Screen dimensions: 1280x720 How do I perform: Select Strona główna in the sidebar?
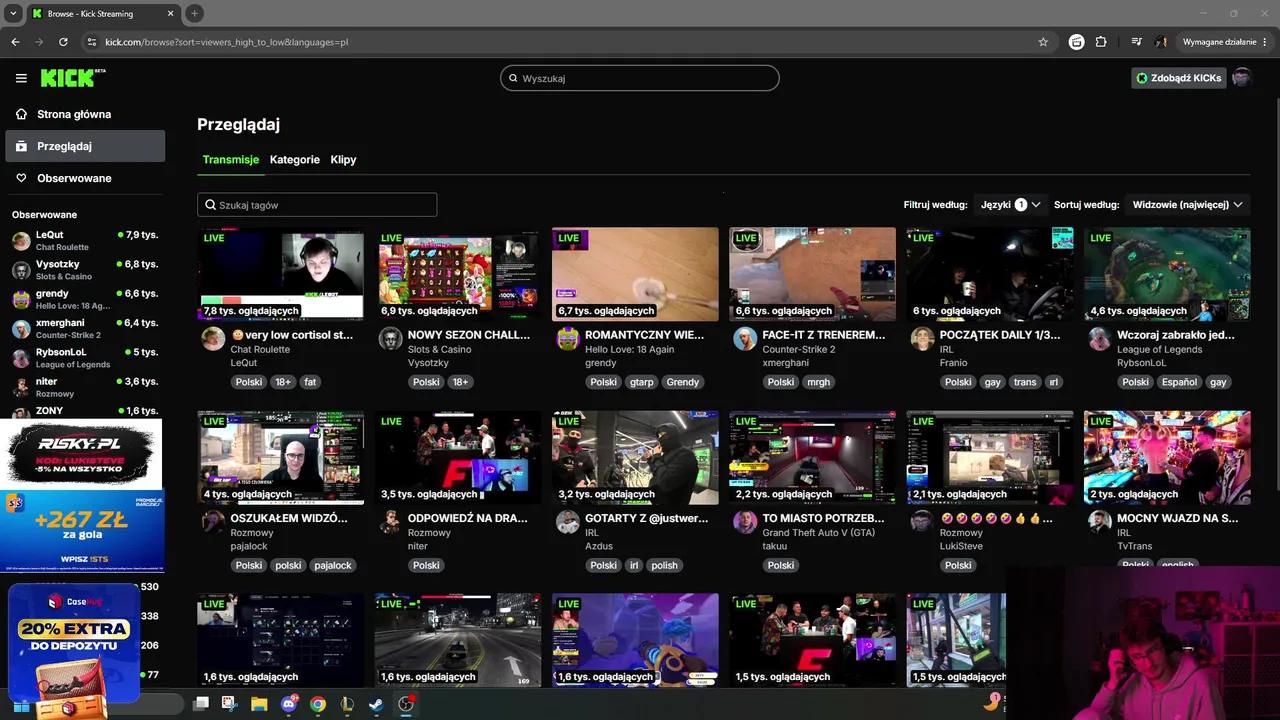[x=85, y=114]
